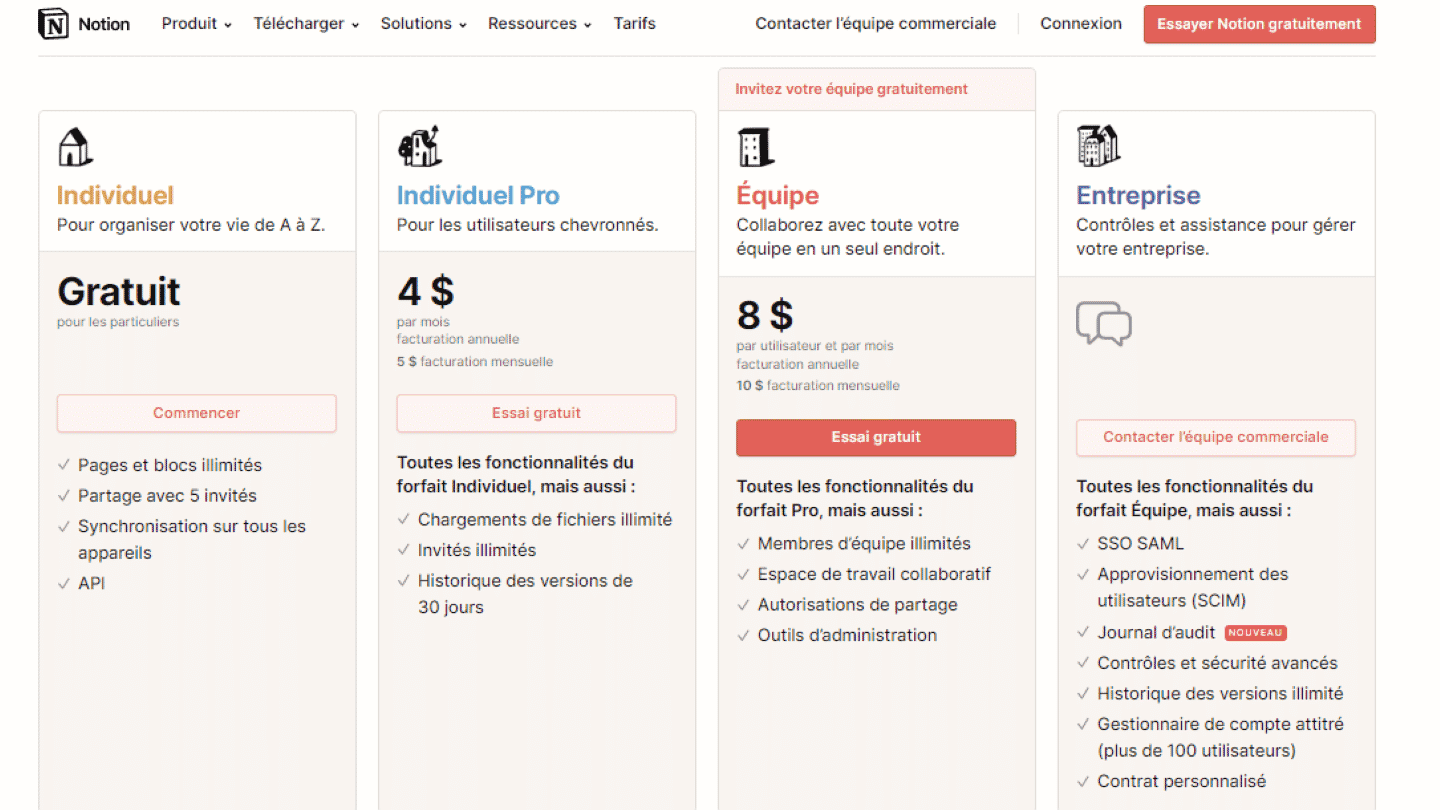Click the NOUVEAU badge next to Journal d'audit
1440x810 pixels.
(x=1255, y=633)
